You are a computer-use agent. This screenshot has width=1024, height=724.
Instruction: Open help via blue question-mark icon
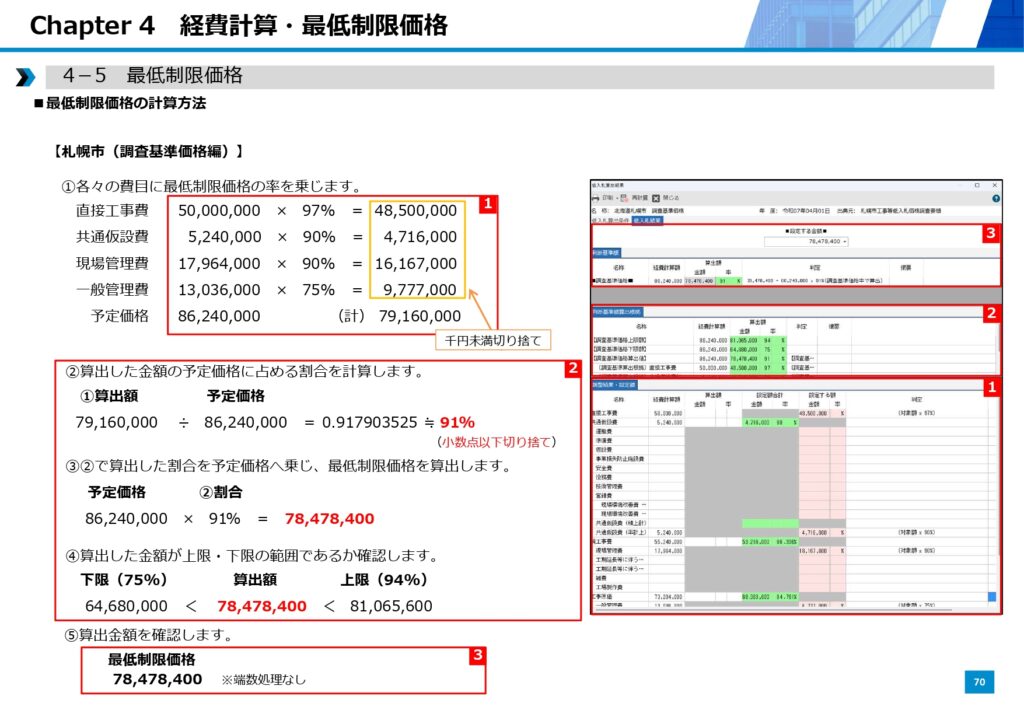(996, 198)
